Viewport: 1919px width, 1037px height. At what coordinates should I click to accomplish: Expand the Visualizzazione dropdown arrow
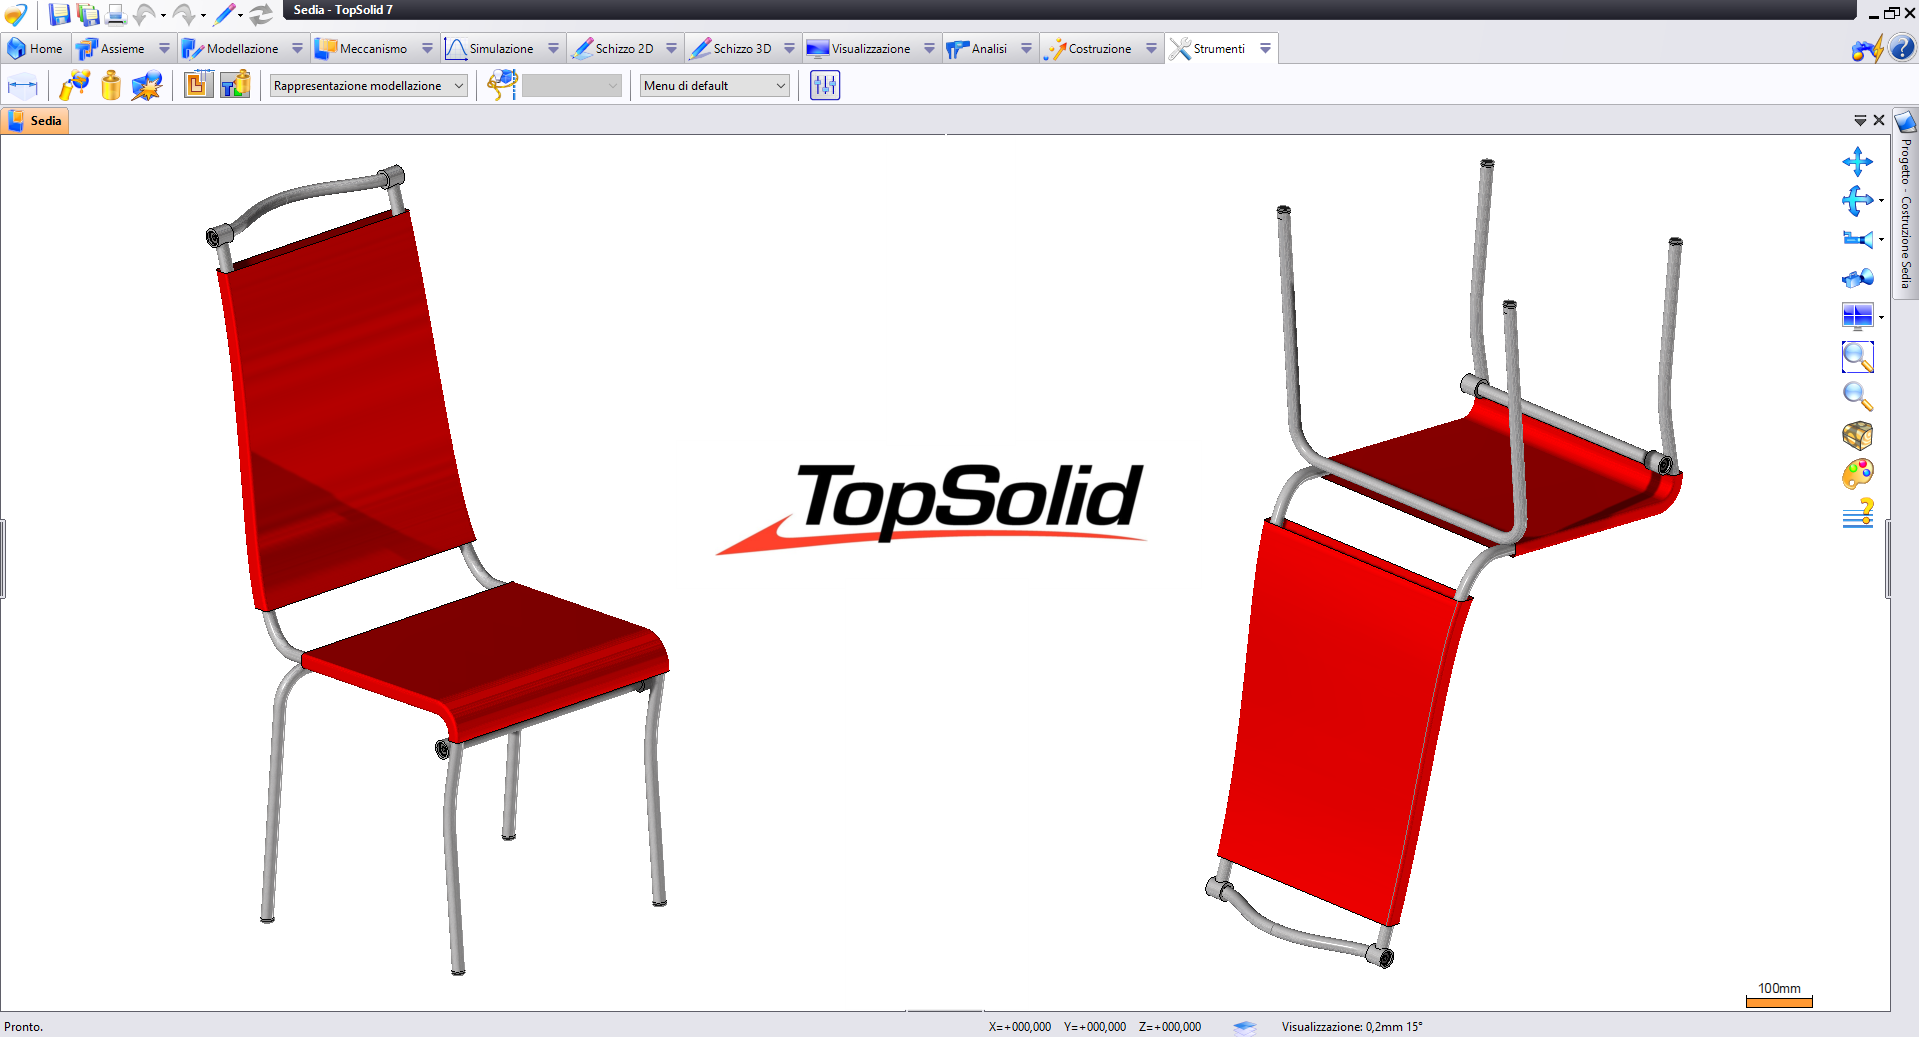coord(929,48)
